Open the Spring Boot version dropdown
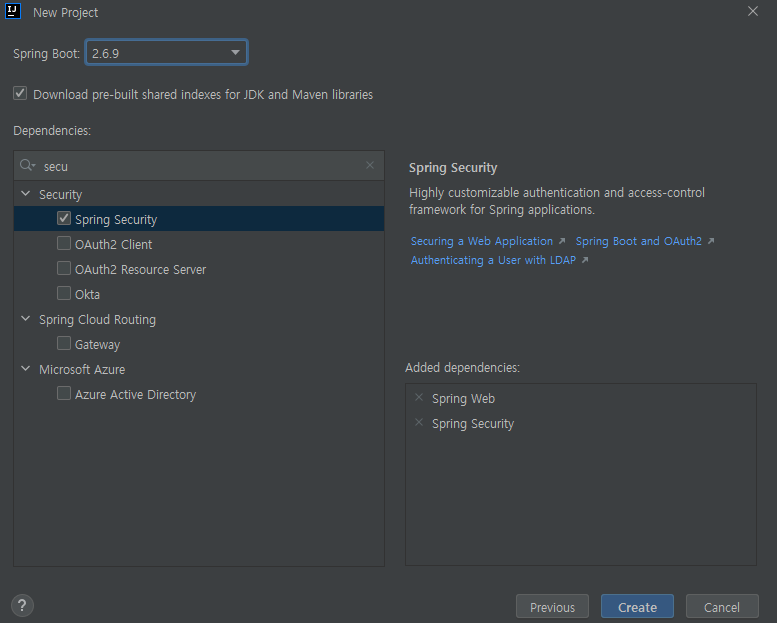The image size is (777, 623). coord(166,53)
